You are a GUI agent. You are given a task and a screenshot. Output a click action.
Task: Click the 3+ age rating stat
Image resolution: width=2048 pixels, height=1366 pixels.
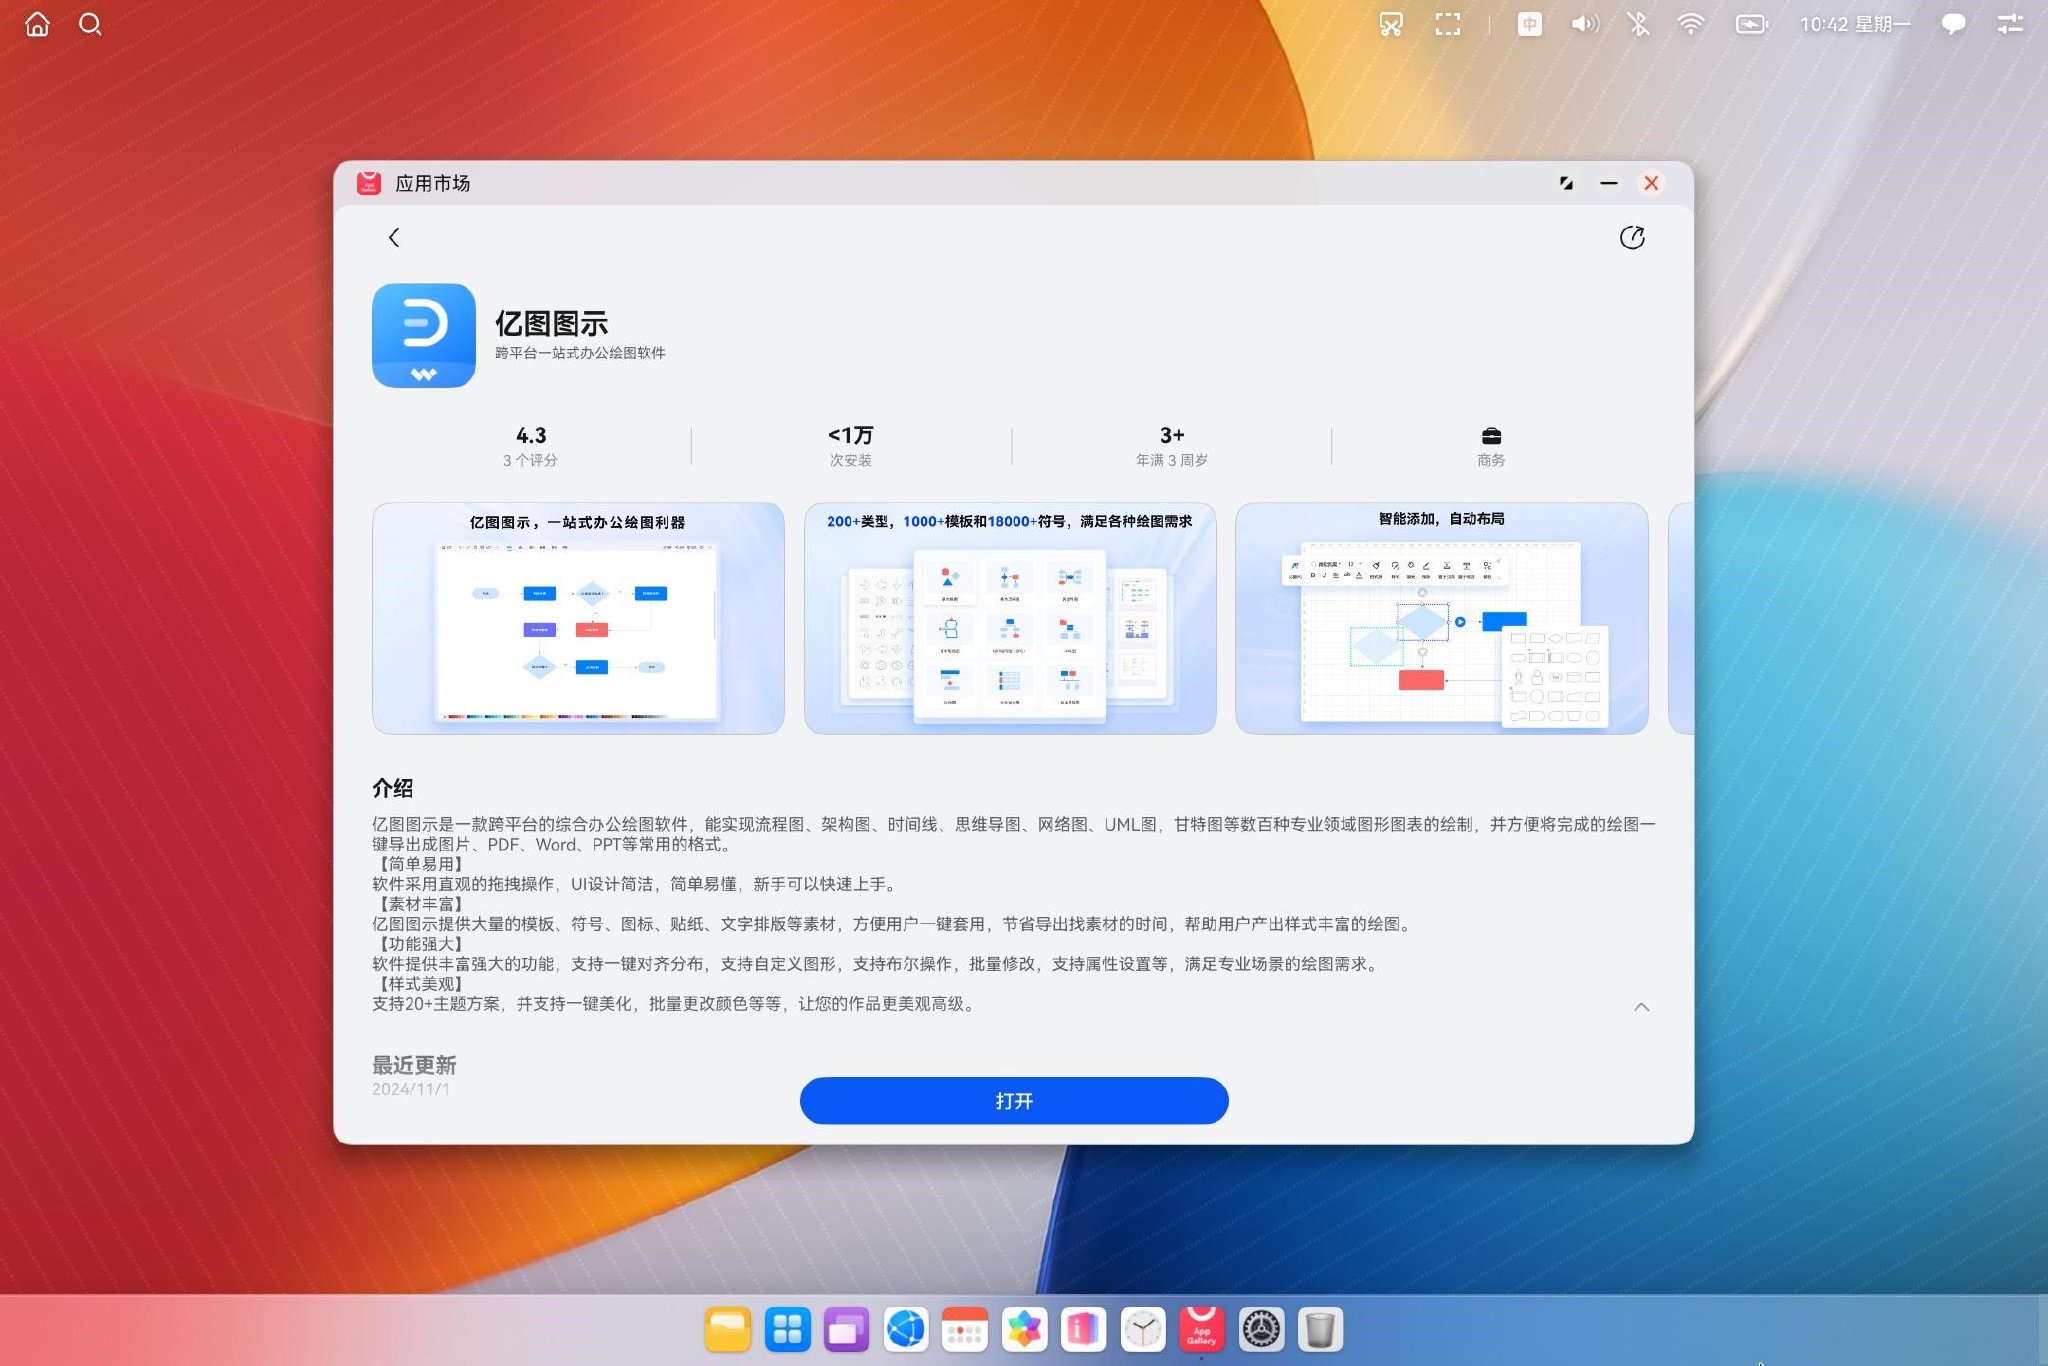[1172, 446]
